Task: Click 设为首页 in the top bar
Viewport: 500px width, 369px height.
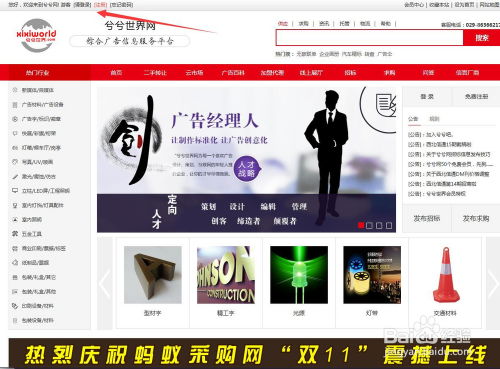Action: click(x=464, y=5)
